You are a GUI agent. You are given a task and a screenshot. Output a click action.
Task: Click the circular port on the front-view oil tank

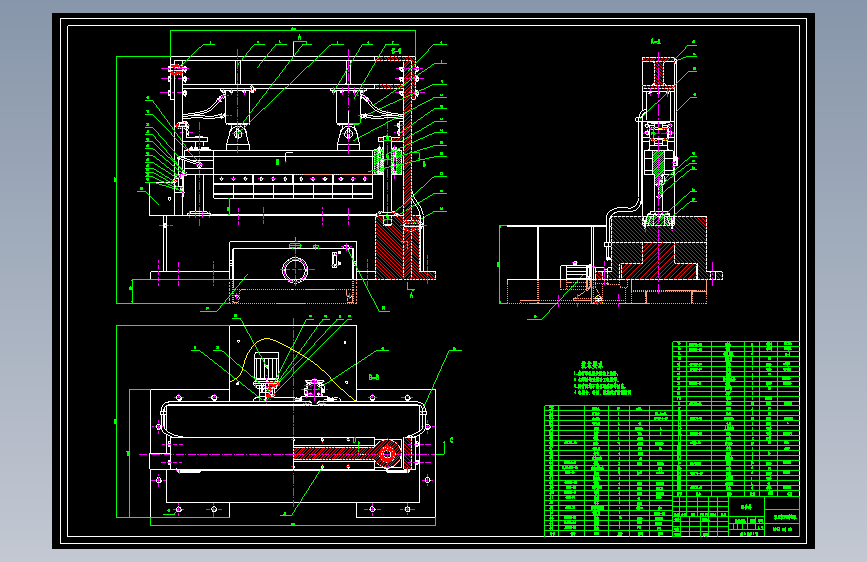[295, 270]
